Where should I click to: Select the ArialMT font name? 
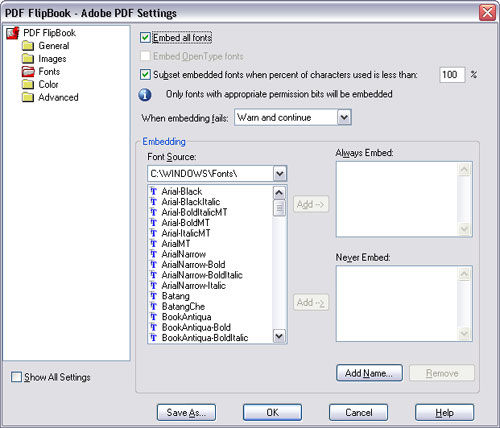click(x=176, y=244)
